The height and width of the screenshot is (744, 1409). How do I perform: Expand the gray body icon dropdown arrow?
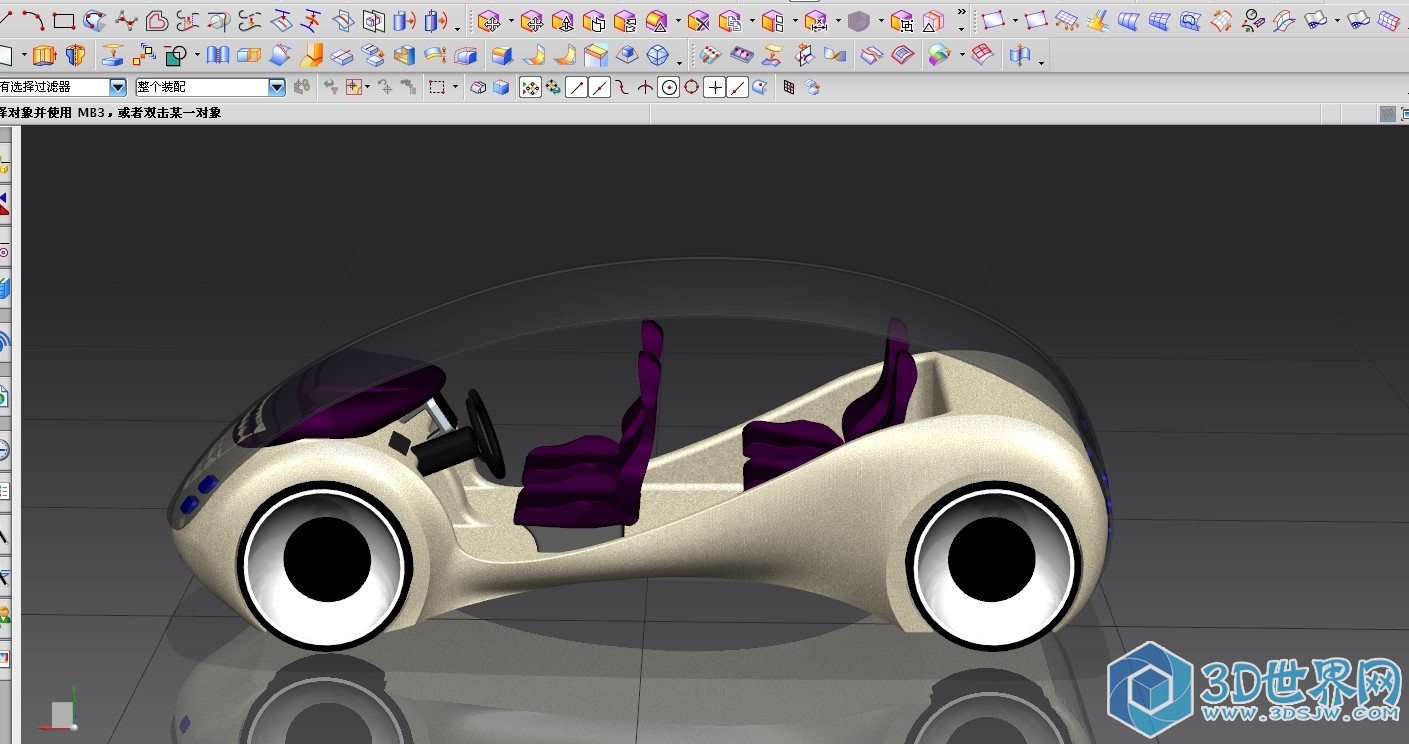click(x=880, y=21)
